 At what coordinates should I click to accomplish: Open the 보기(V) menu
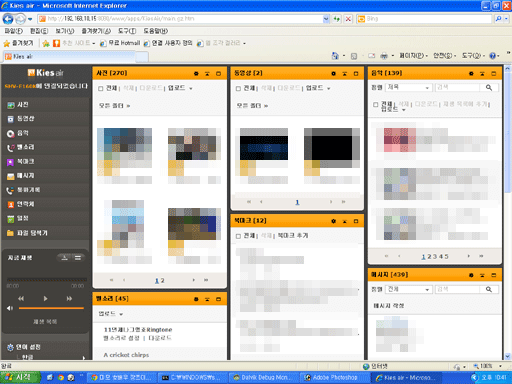coord(65,31)
